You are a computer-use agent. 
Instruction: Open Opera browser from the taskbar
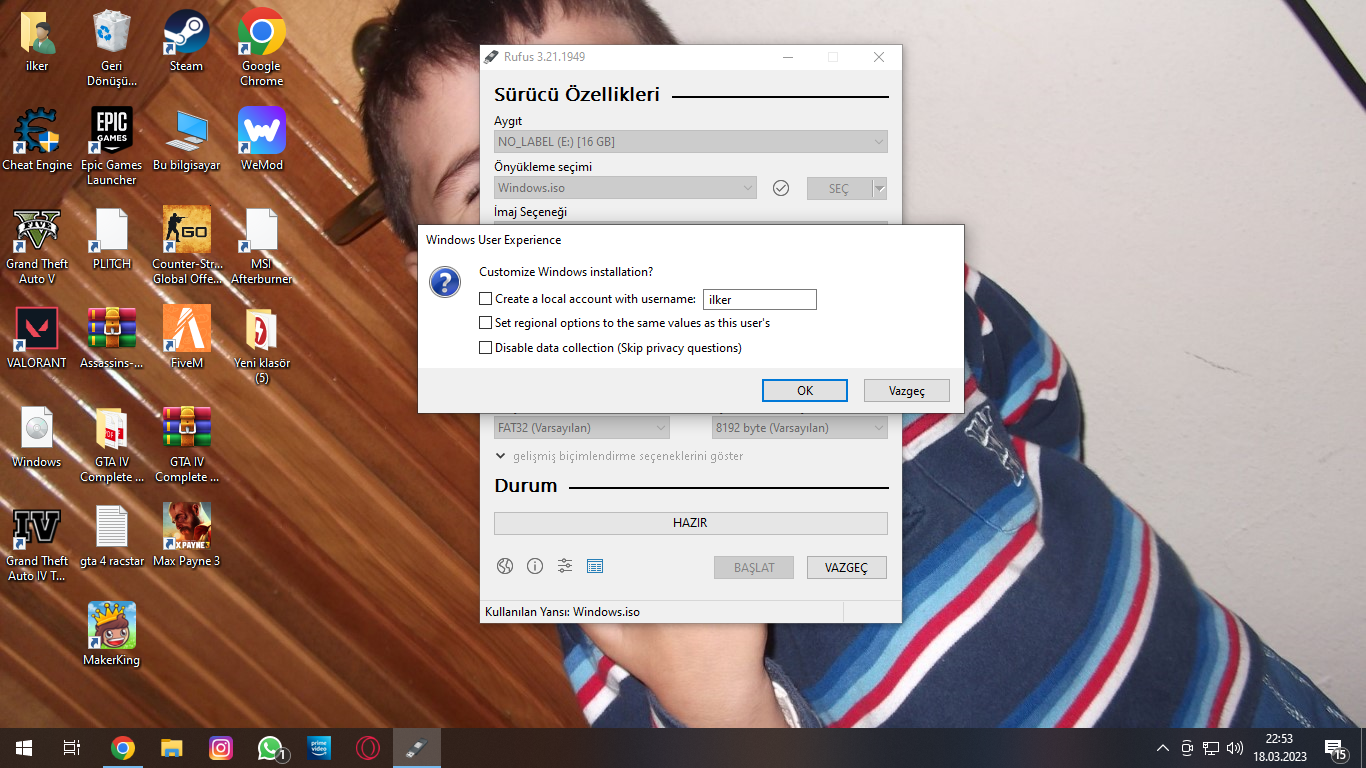click(x=368, y=748)
